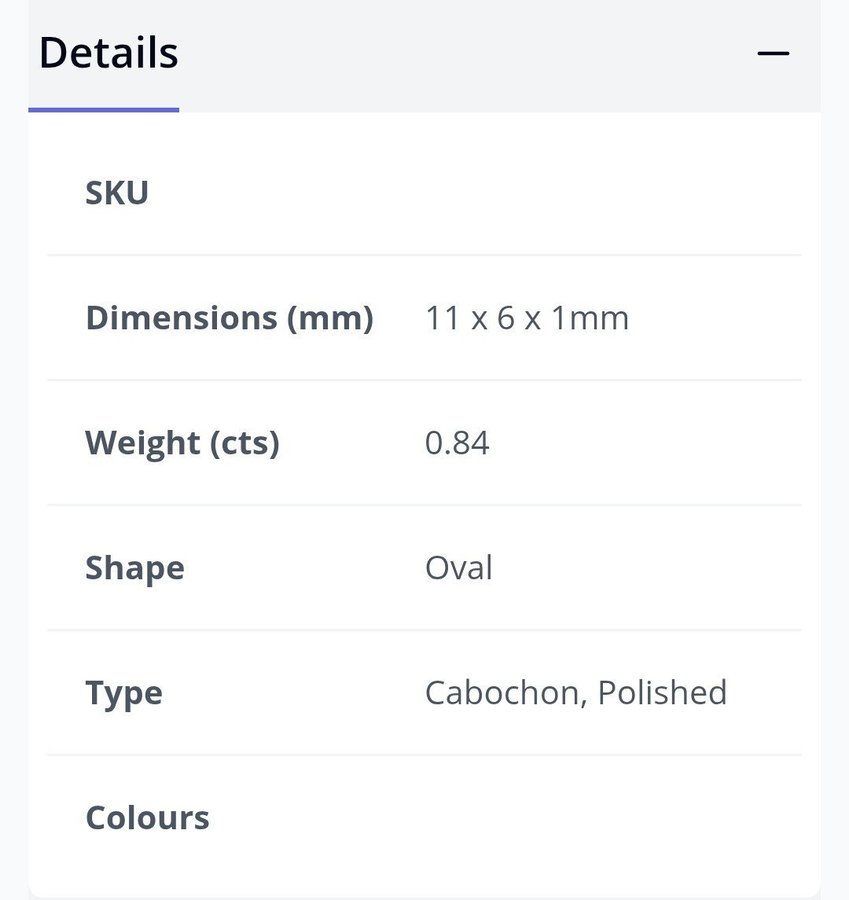849x900 pixels.
Task: Click the SKU field label
Action: coord(117,193)
